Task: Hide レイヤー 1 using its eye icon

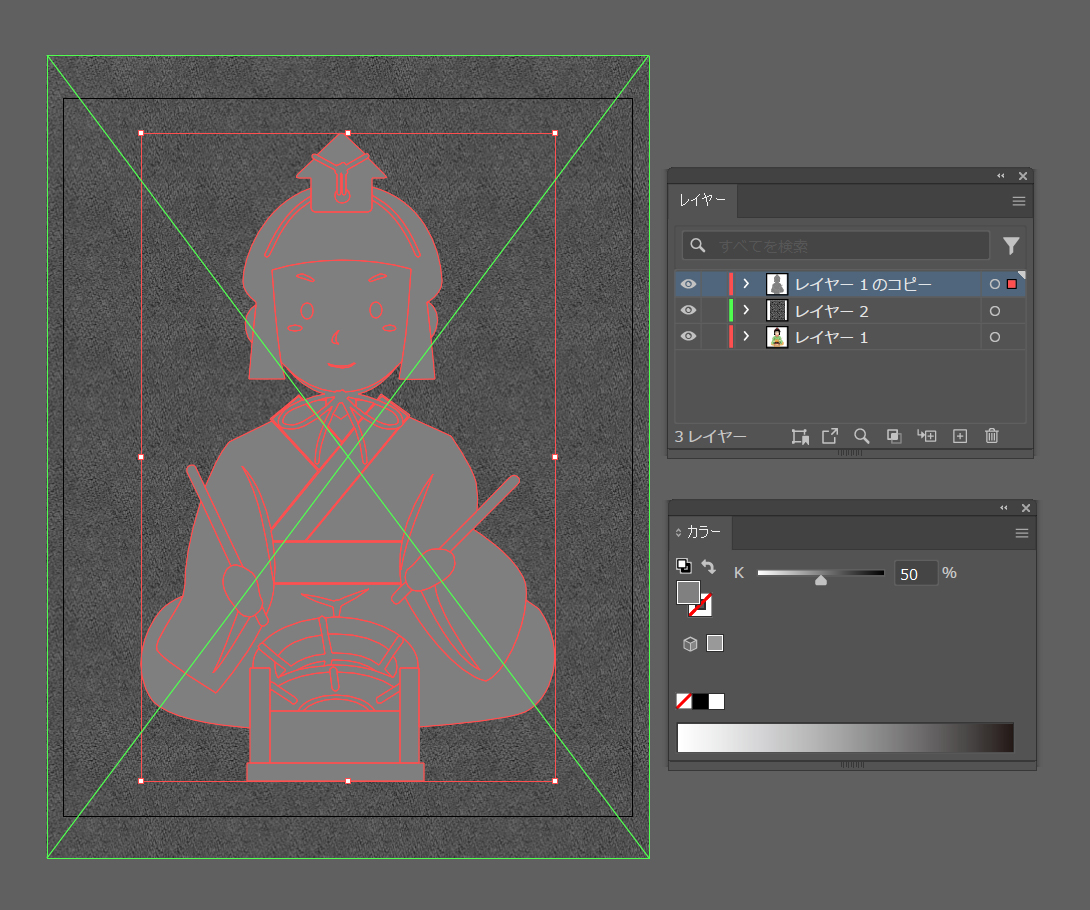Action: [x=688, y=337]
